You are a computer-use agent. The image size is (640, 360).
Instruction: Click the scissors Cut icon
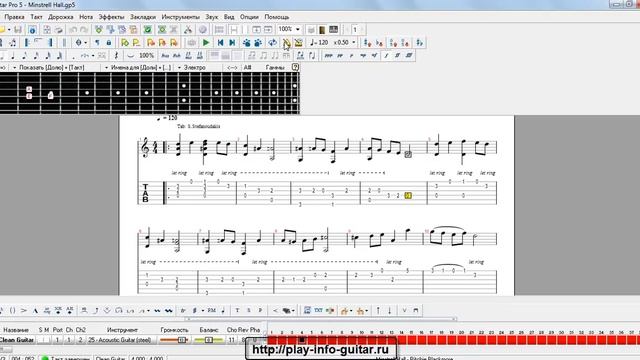188,29
